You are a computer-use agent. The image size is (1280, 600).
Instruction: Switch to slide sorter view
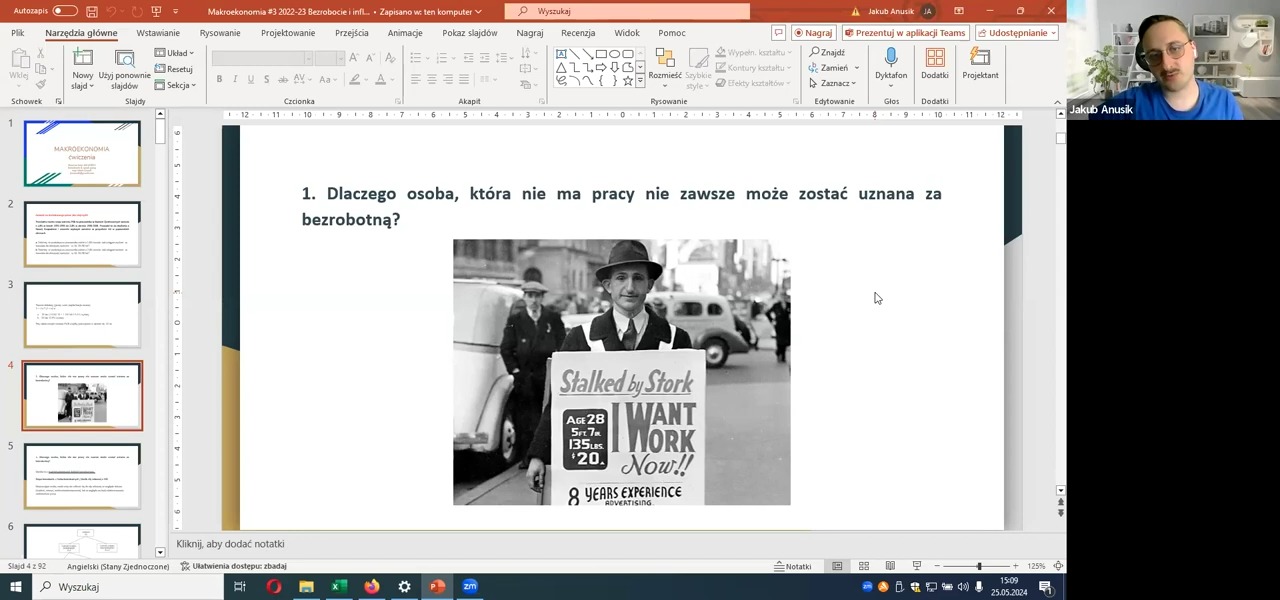pos(864,566)
